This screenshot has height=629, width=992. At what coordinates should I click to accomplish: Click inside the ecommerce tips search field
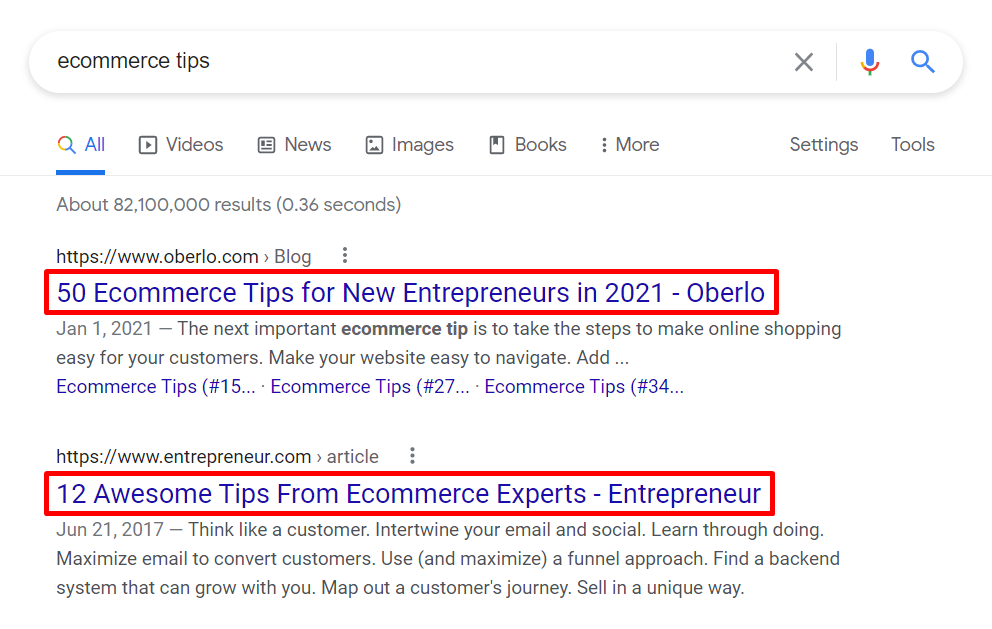click(400, 62)
